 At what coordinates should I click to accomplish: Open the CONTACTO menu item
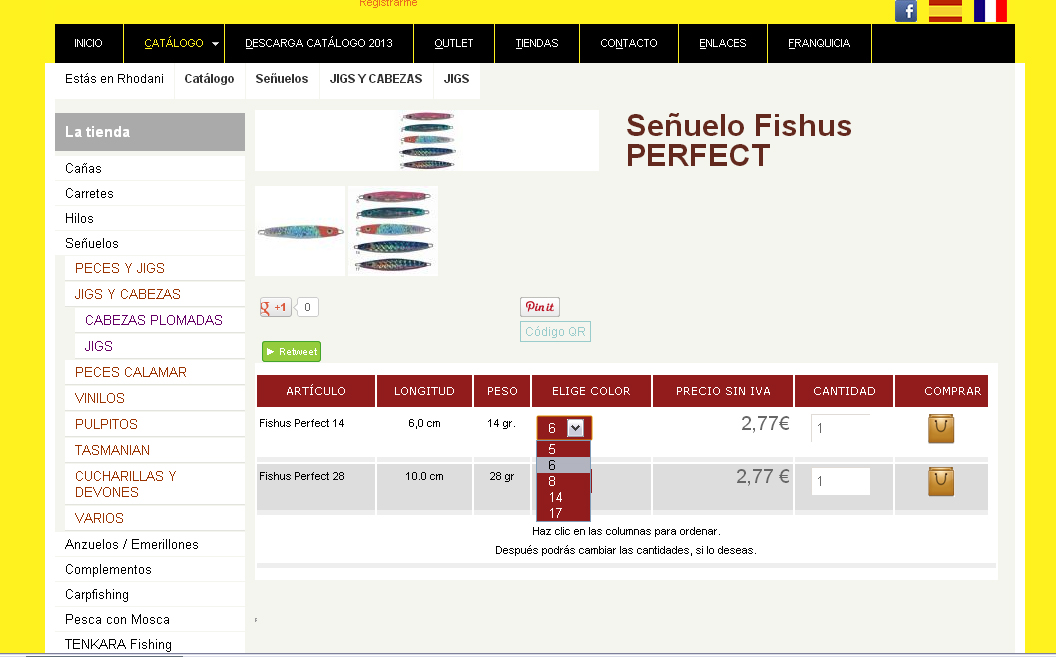[x=628, y=43]
